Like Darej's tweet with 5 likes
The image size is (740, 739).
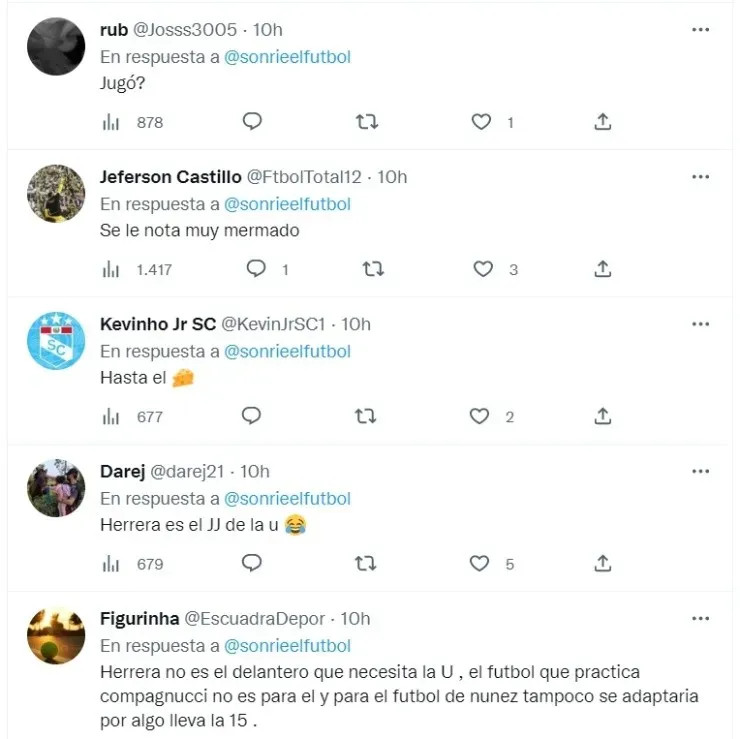tap(479, 563)
